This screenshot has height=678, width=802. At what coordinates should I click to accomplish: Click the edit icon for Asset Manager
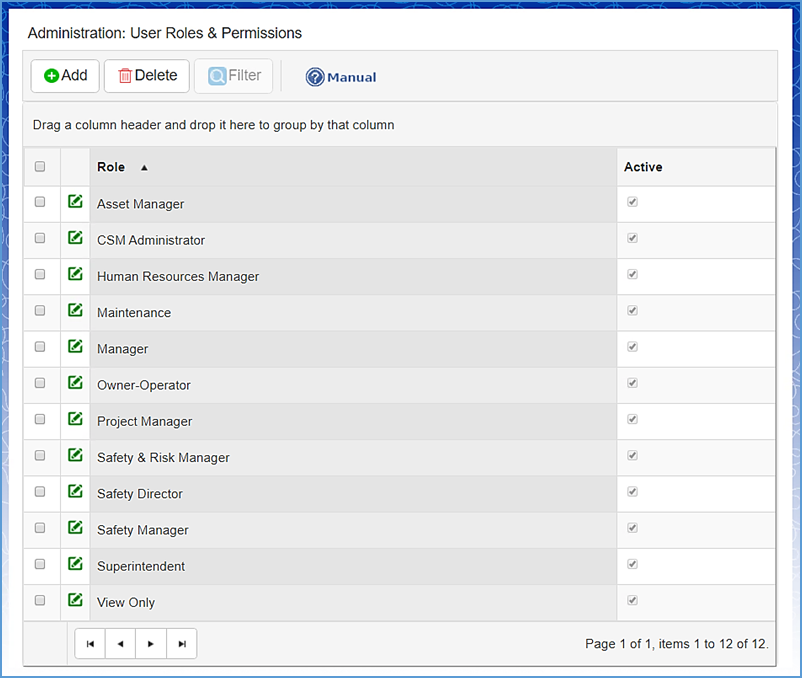point(75,202)
